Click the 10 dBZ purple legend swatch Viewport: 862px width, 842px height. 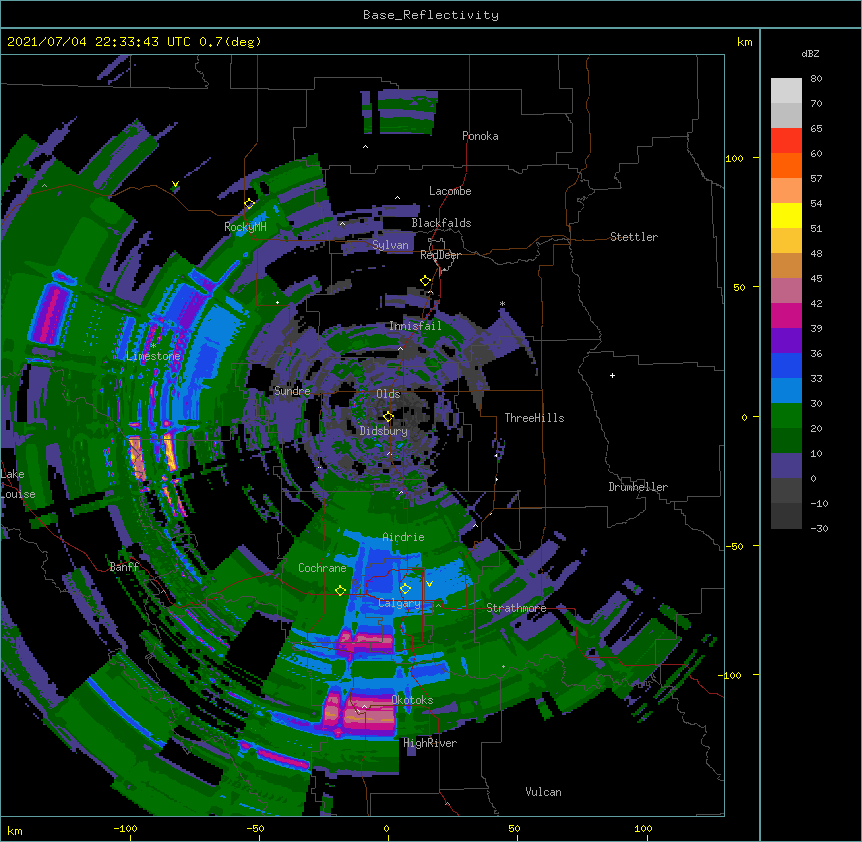(x=786, y=466)
